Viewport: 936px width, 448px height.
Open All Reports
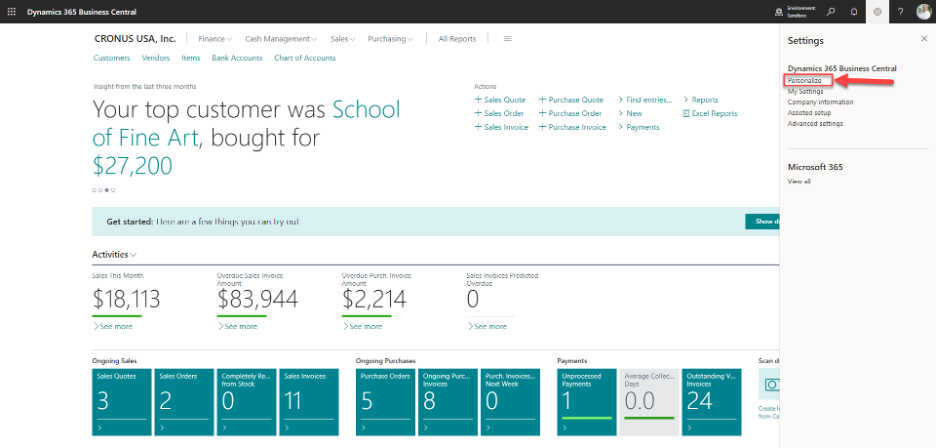[457, 39]
